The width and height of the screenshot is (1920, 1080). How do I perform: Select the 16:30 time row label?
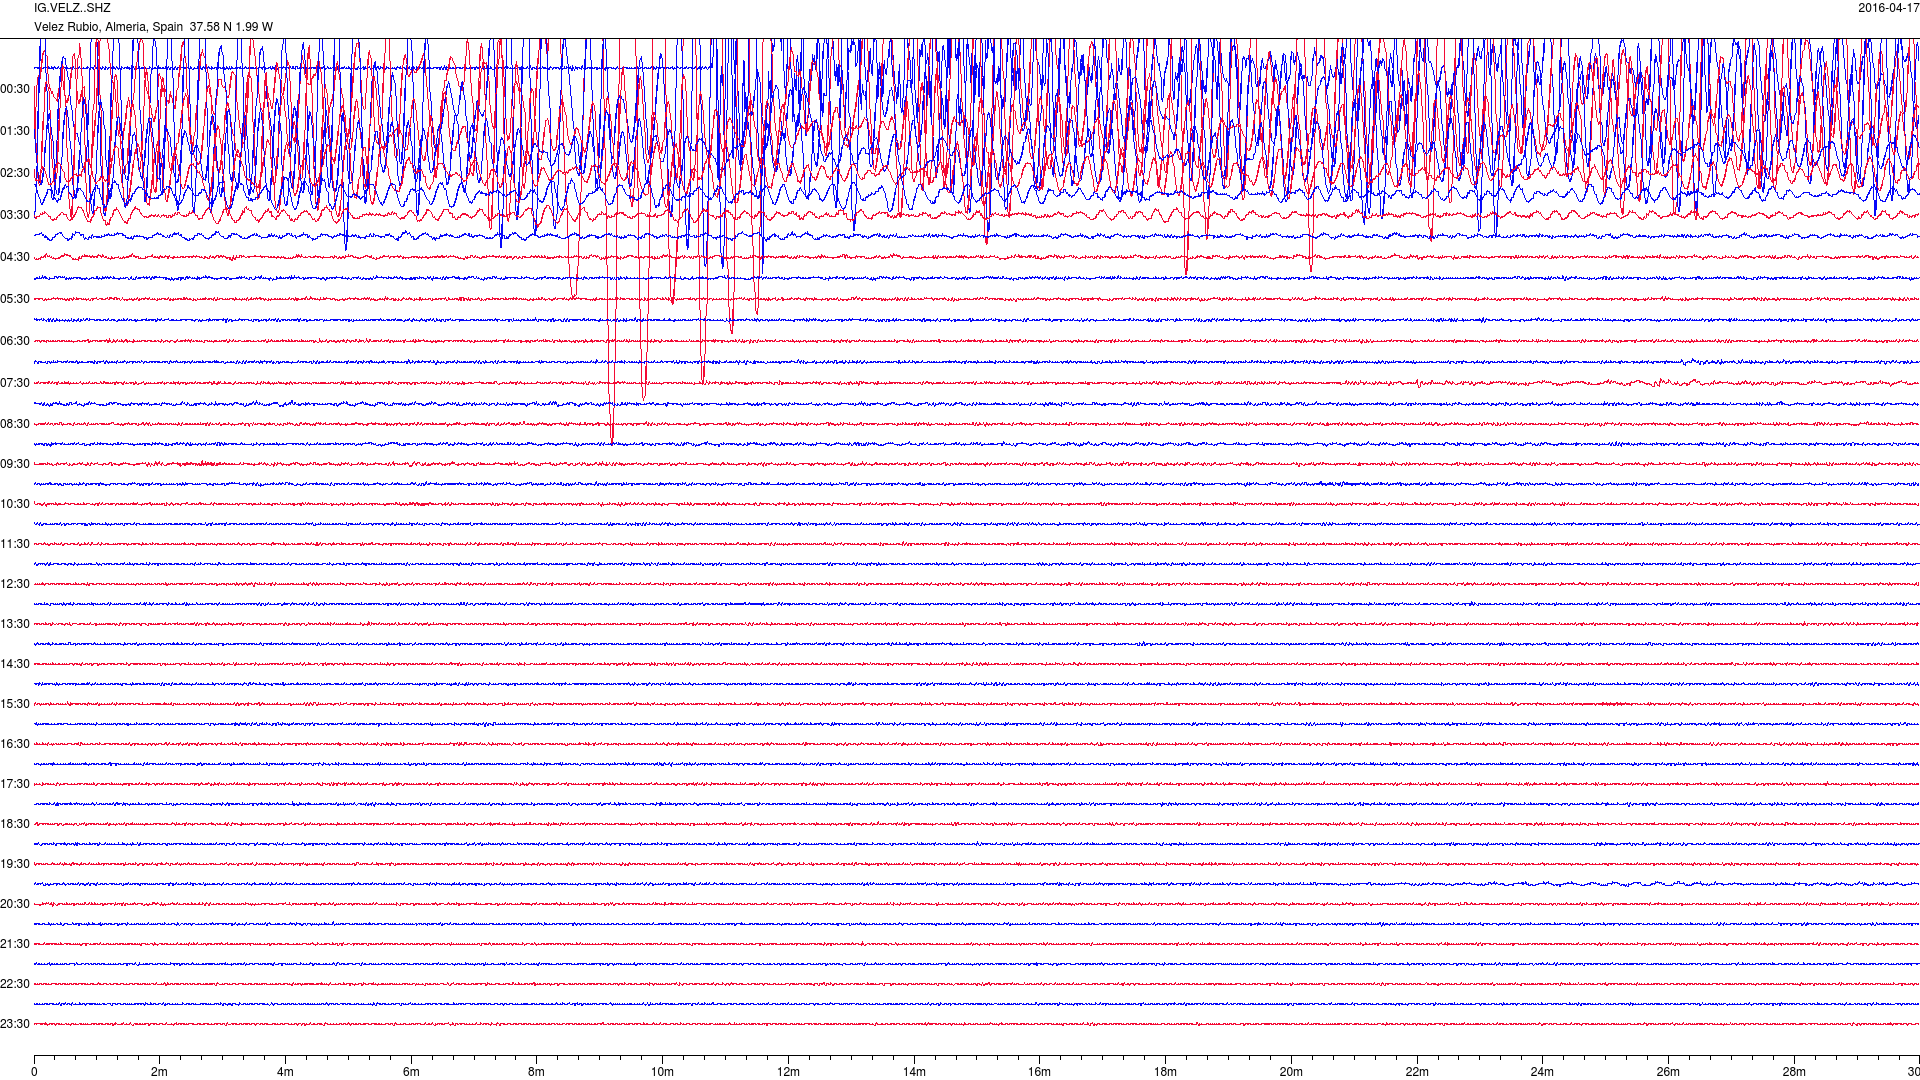tap(15, 744)
